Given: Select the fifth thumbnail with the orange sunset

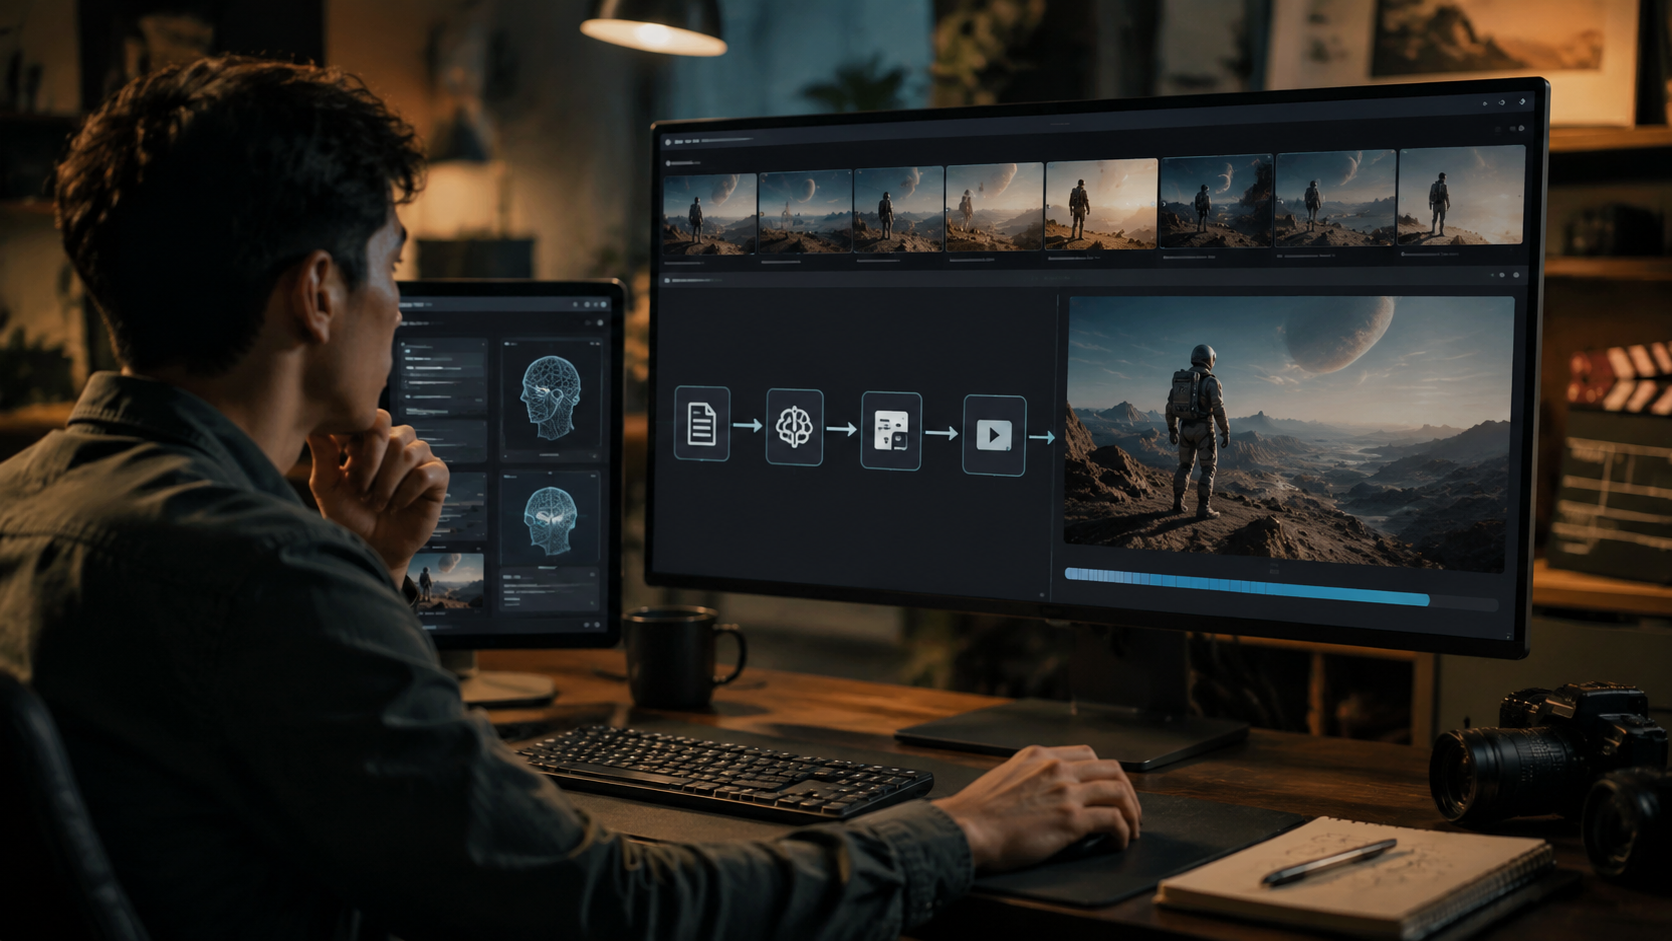Looking at the screenshot, I should [1101, 203].
